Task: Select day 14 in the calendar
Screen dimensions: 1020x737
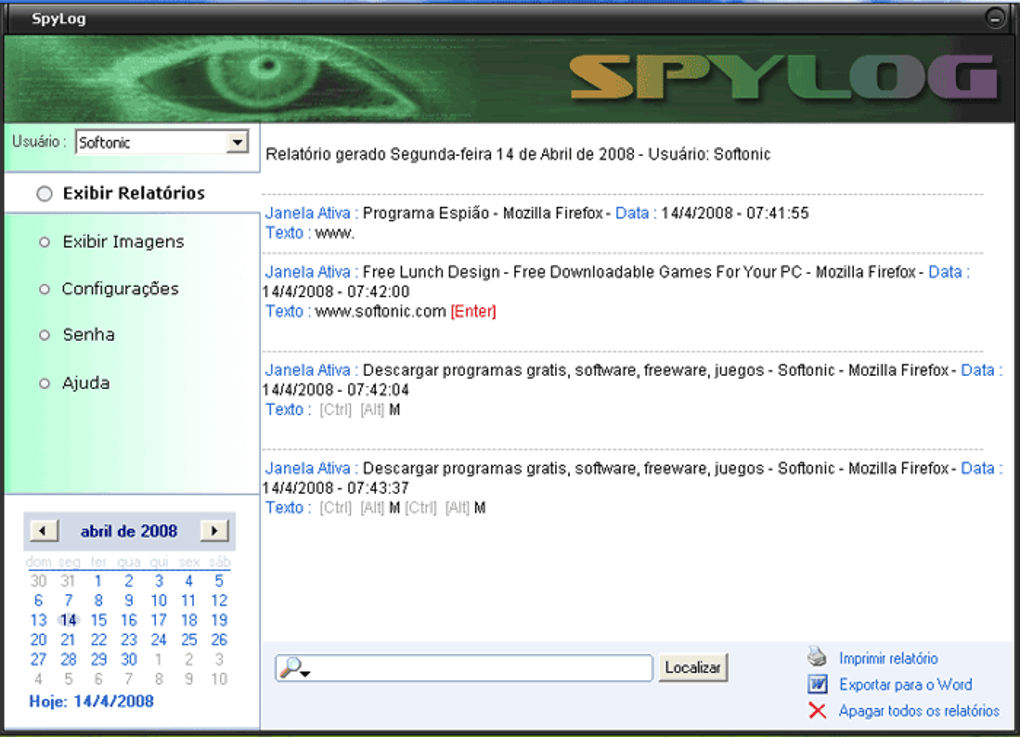Action: (68, 620)
